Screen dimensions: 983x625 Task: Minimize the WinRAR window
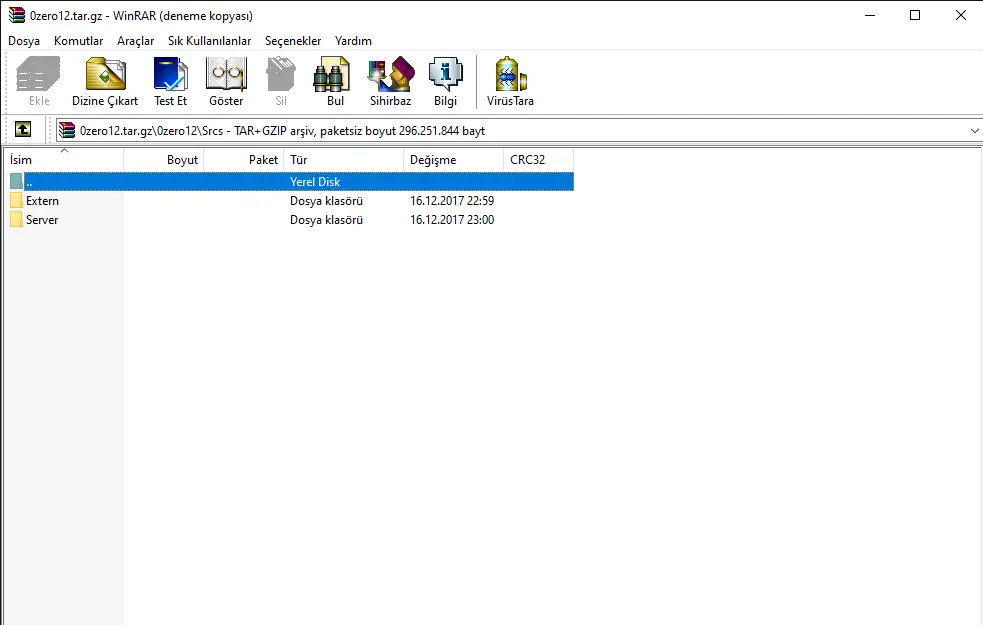(x=870, y=15)
